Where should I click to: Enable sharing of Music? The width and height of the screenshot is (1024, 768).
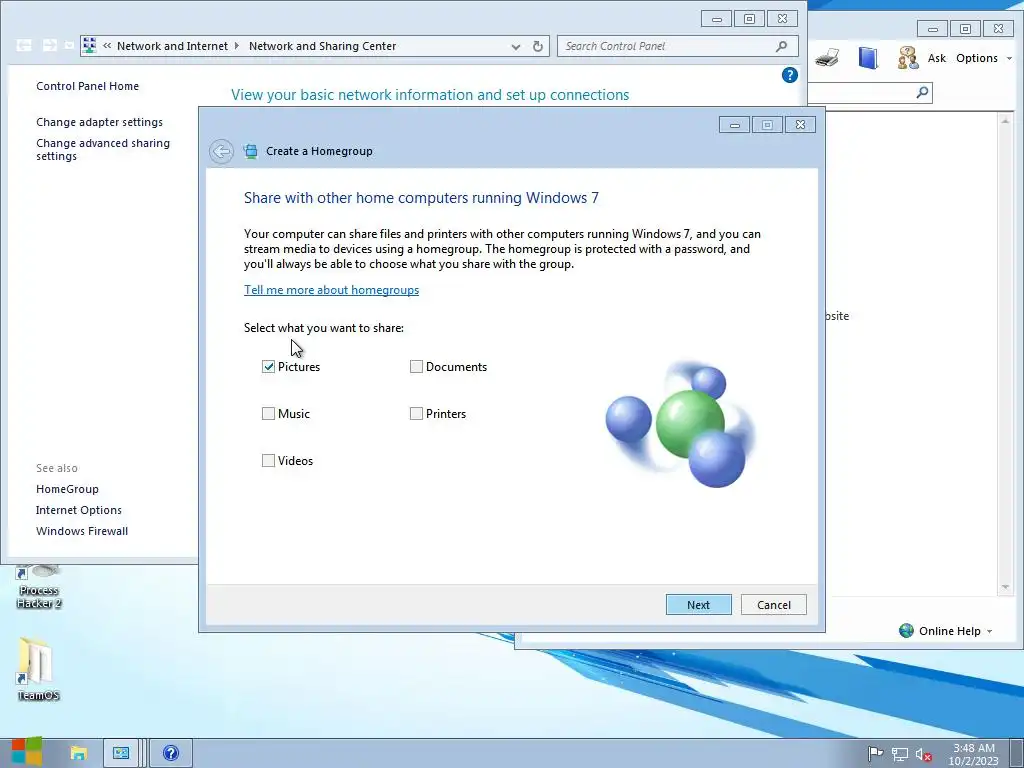[x=268, y=413]
